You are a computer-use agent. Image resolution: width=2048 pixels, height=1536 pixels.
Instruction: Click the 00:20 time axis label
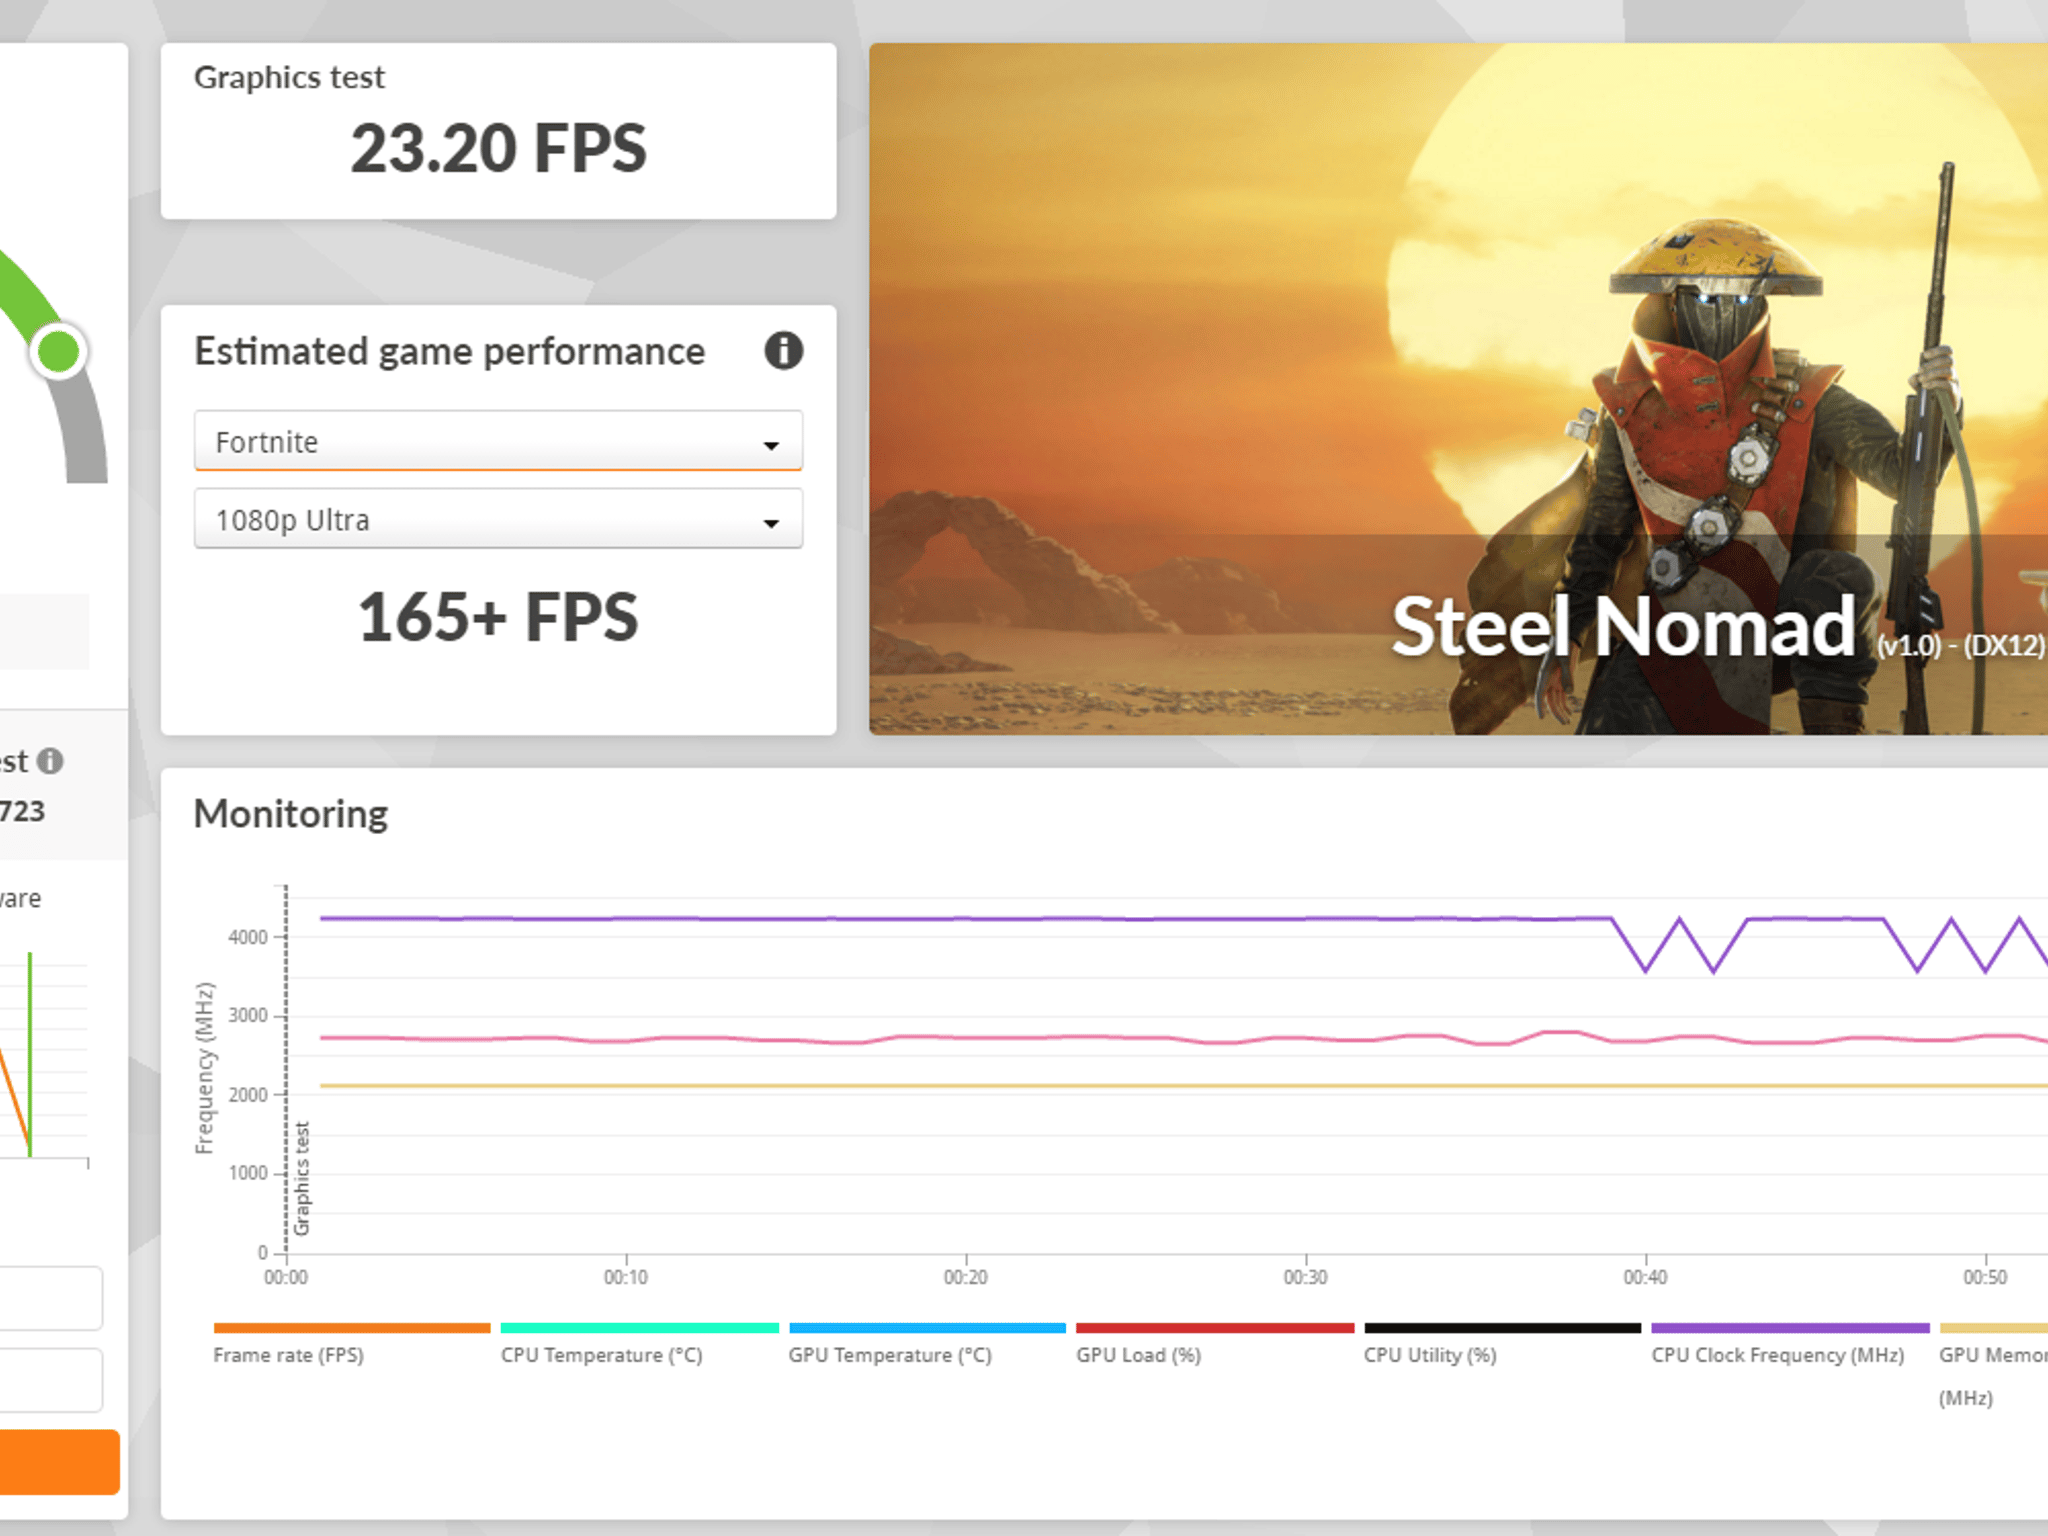pos(966,1277)
